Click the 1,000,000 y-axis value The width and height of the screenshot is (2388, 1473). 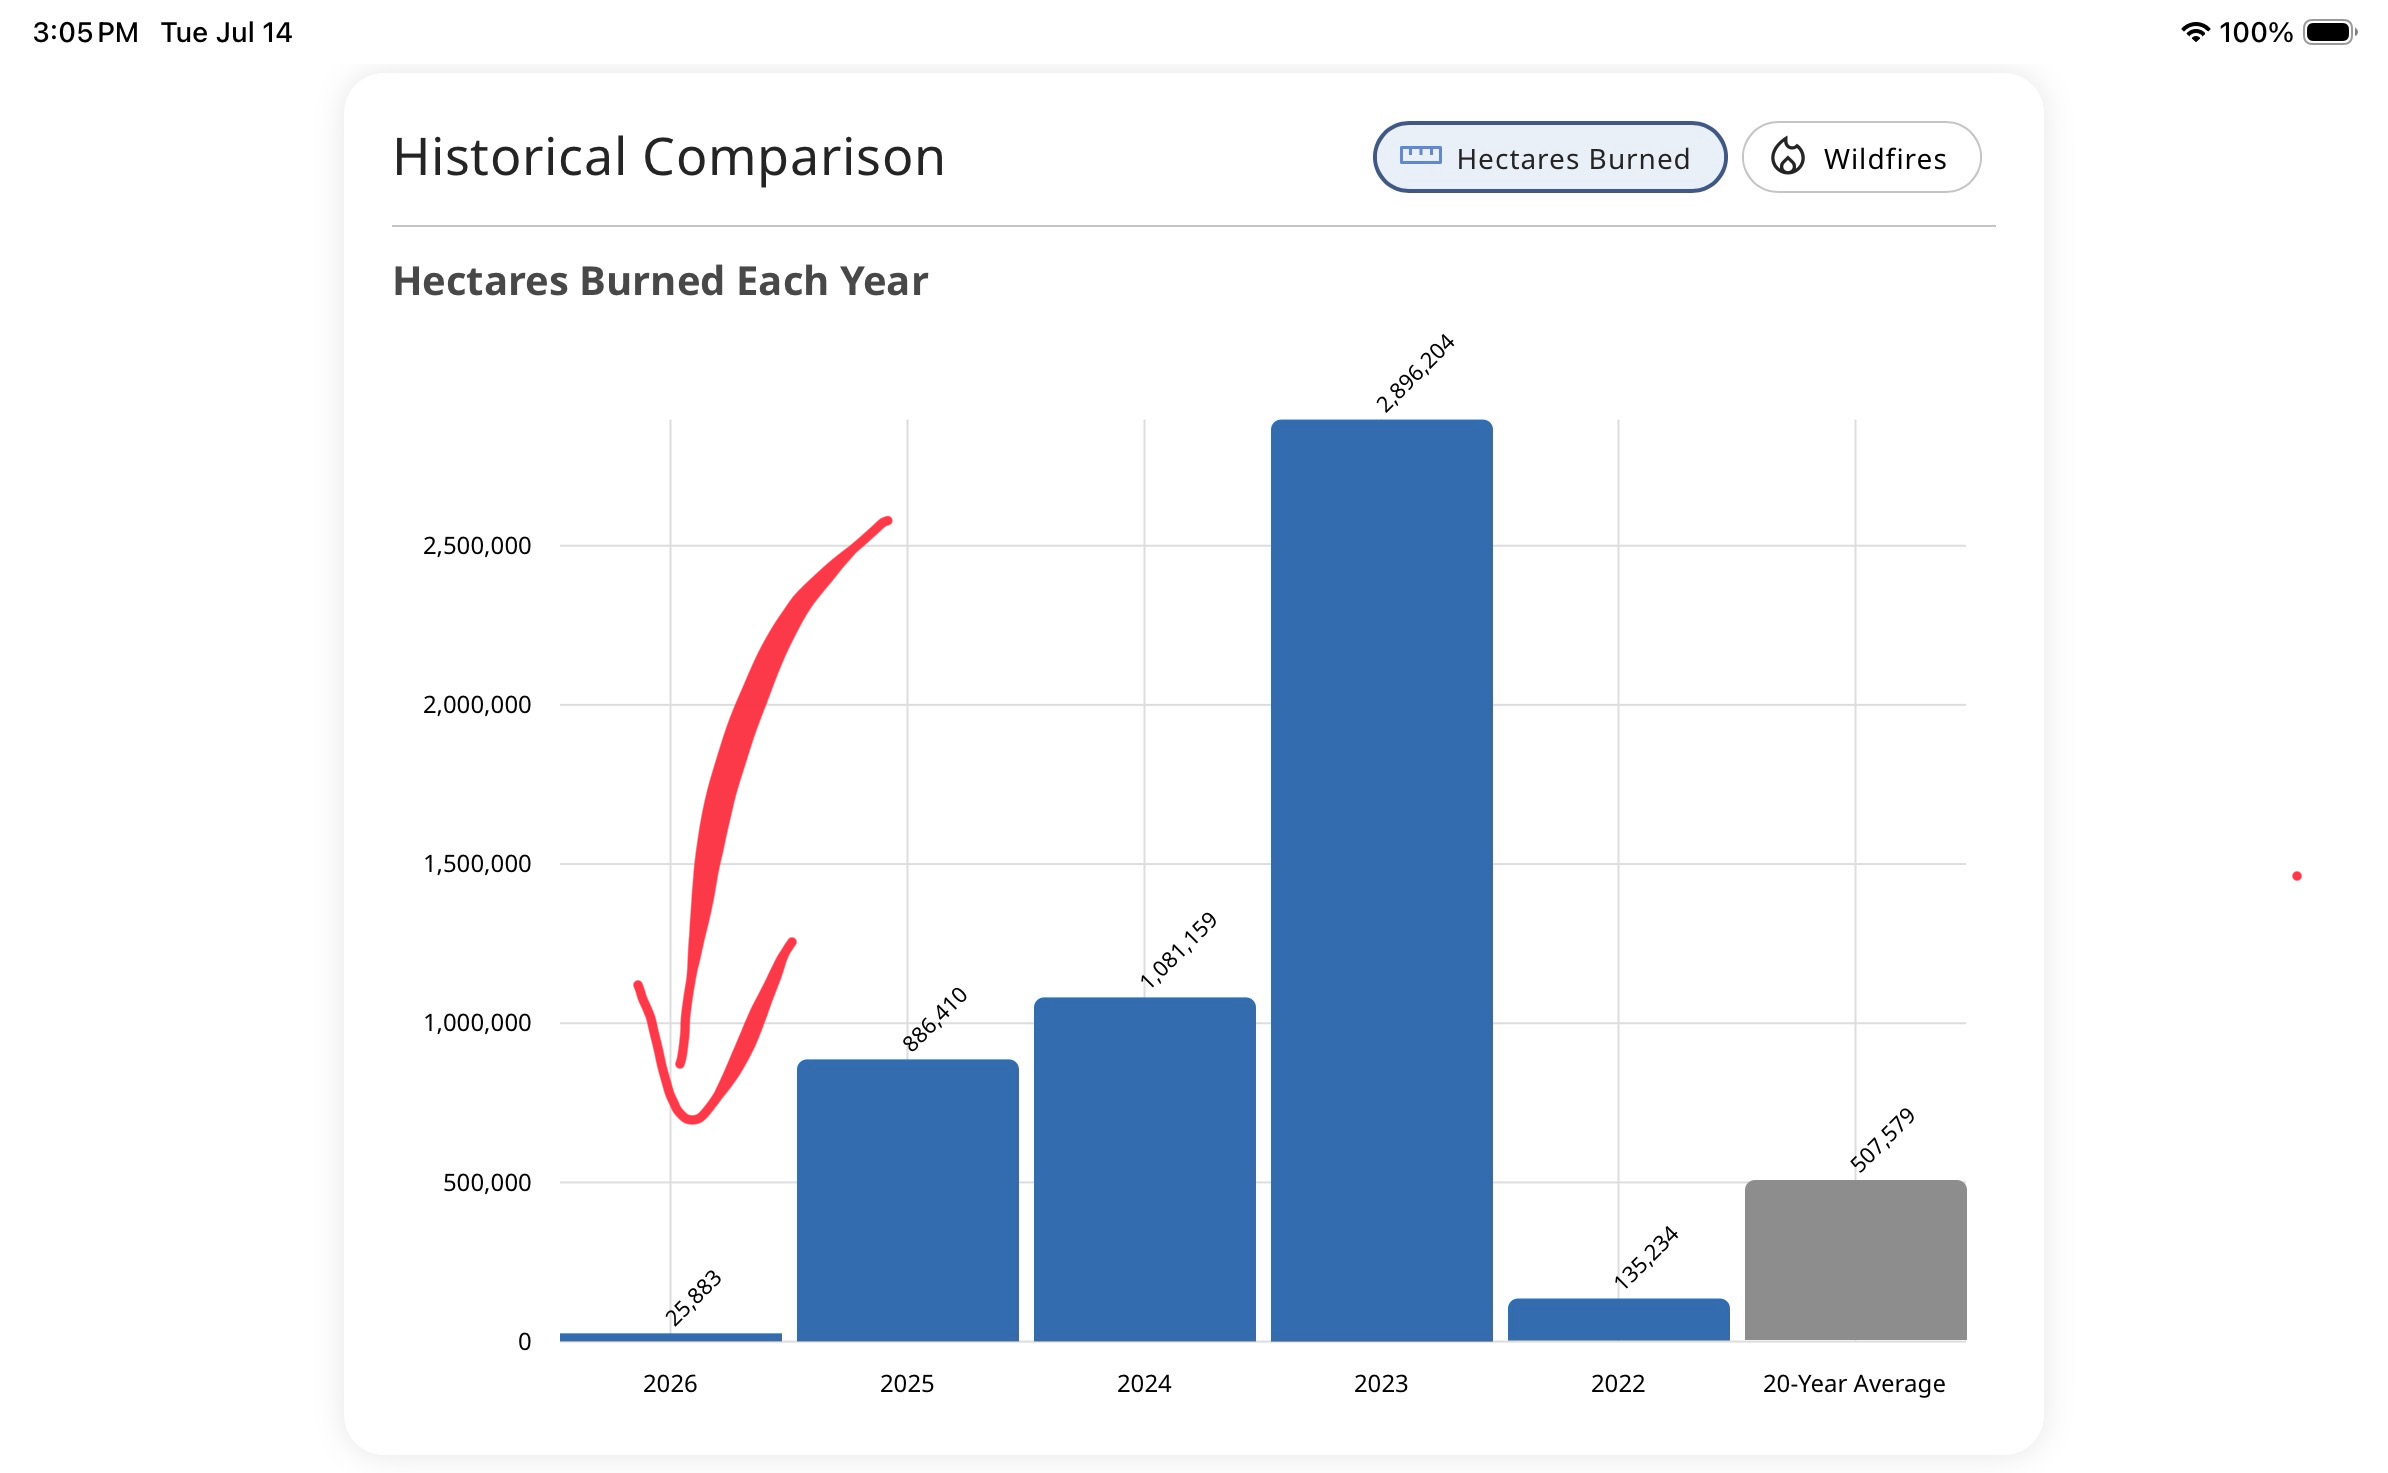477,1023
